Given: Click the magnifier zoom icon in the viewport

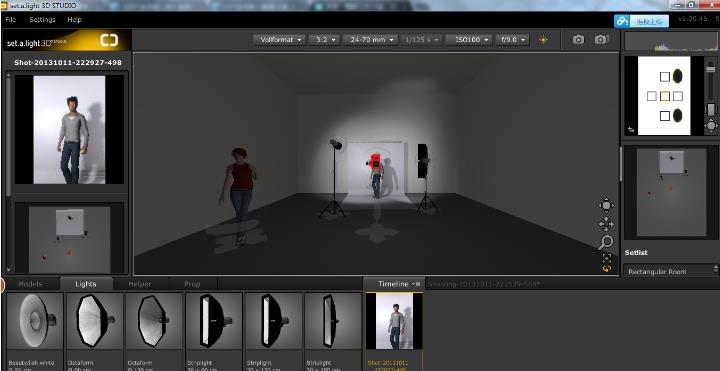Looking at the screenshot, I should pyautogui.click(x=606, y=242).
